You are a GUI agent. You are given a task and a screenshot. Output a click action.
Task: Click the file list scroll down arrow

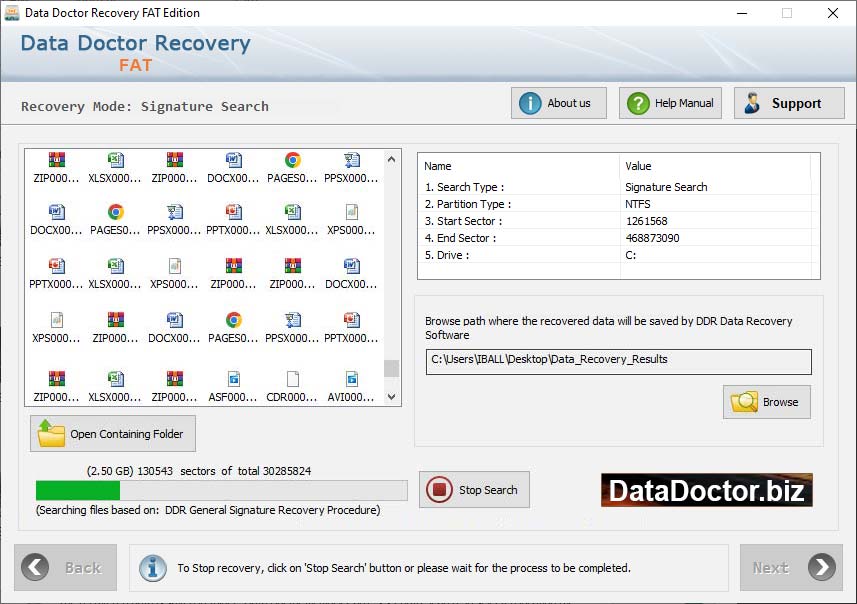392,397
